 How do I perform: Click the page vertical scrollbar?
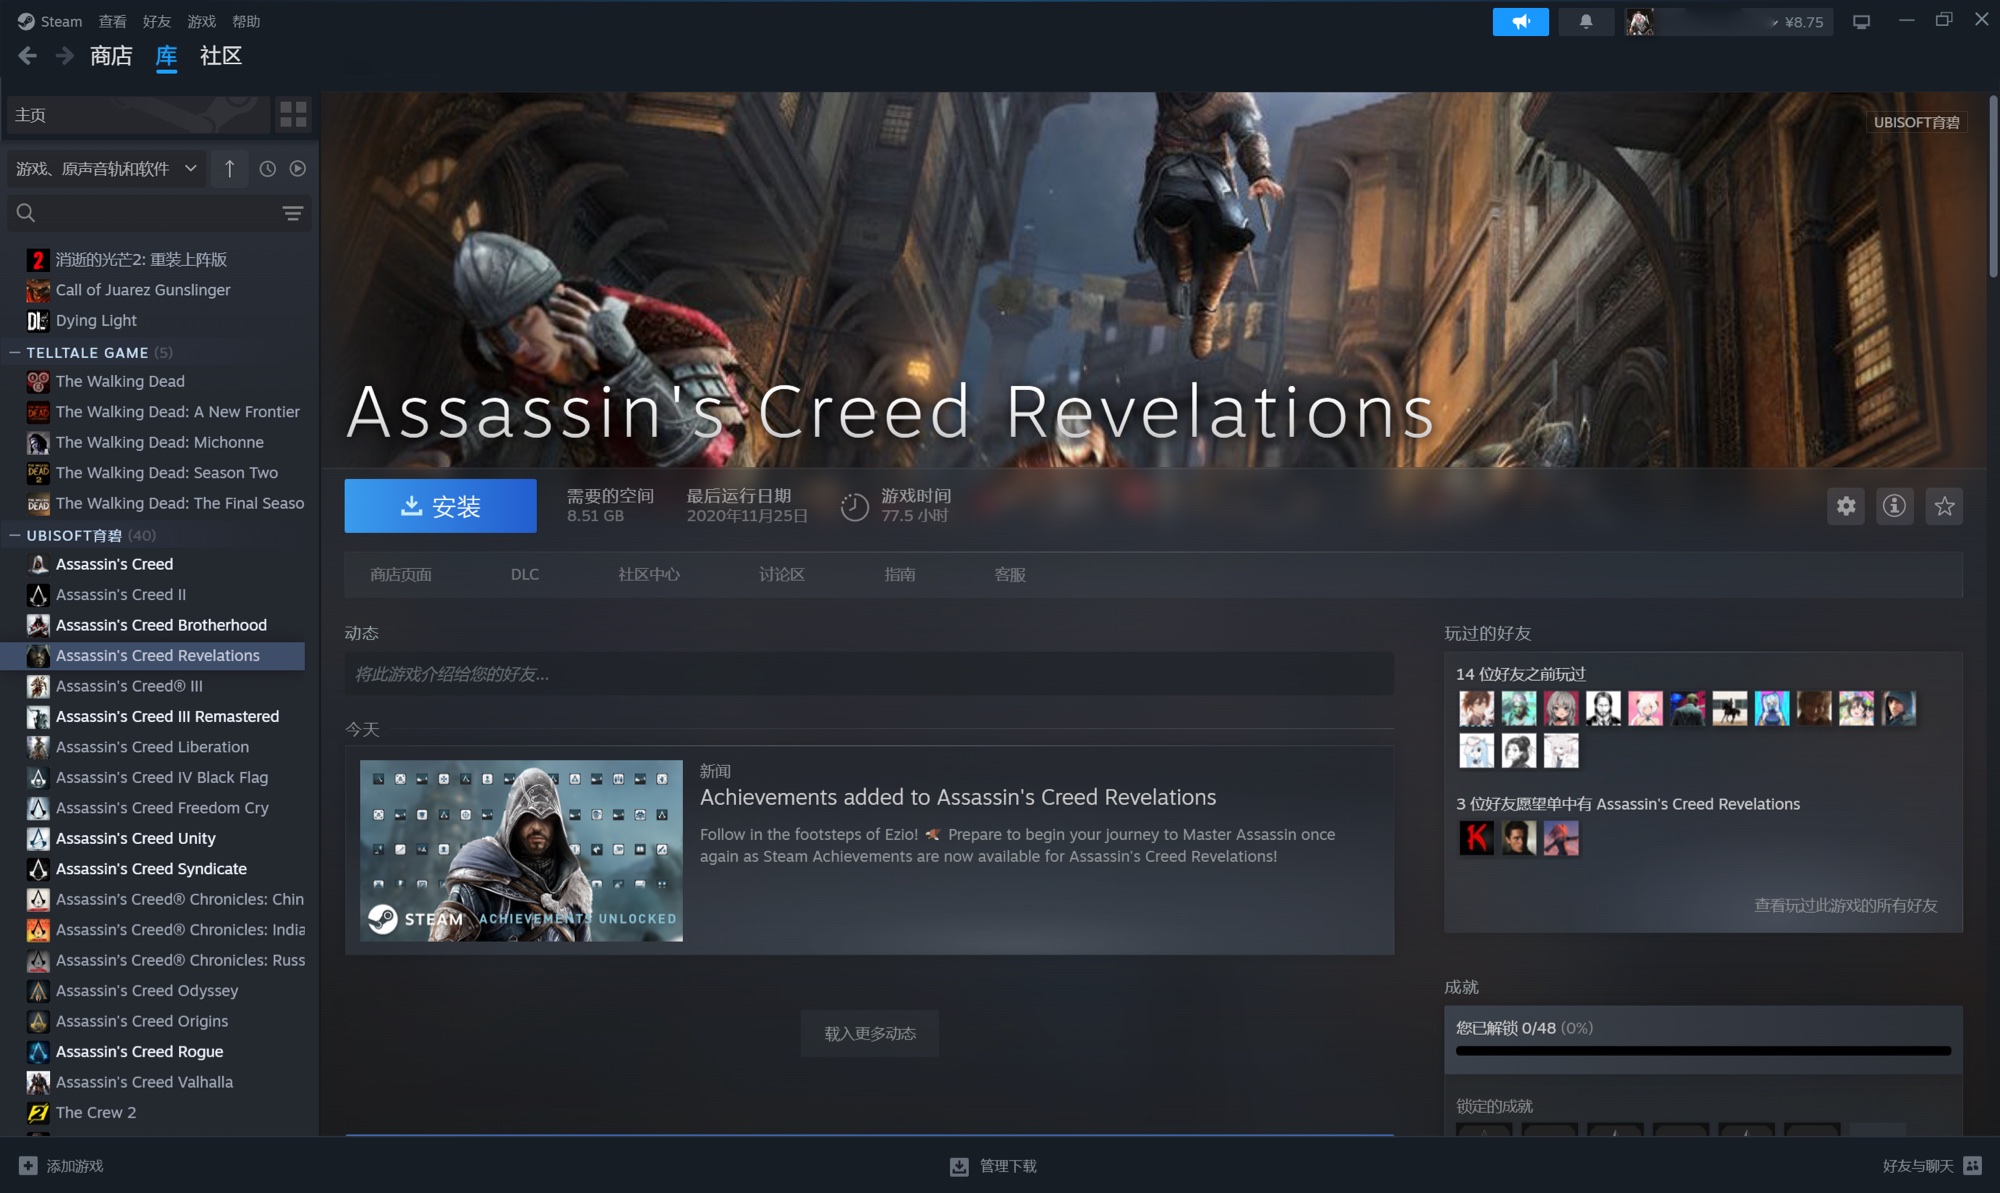pyautogui.click(x=1993, y=187)
